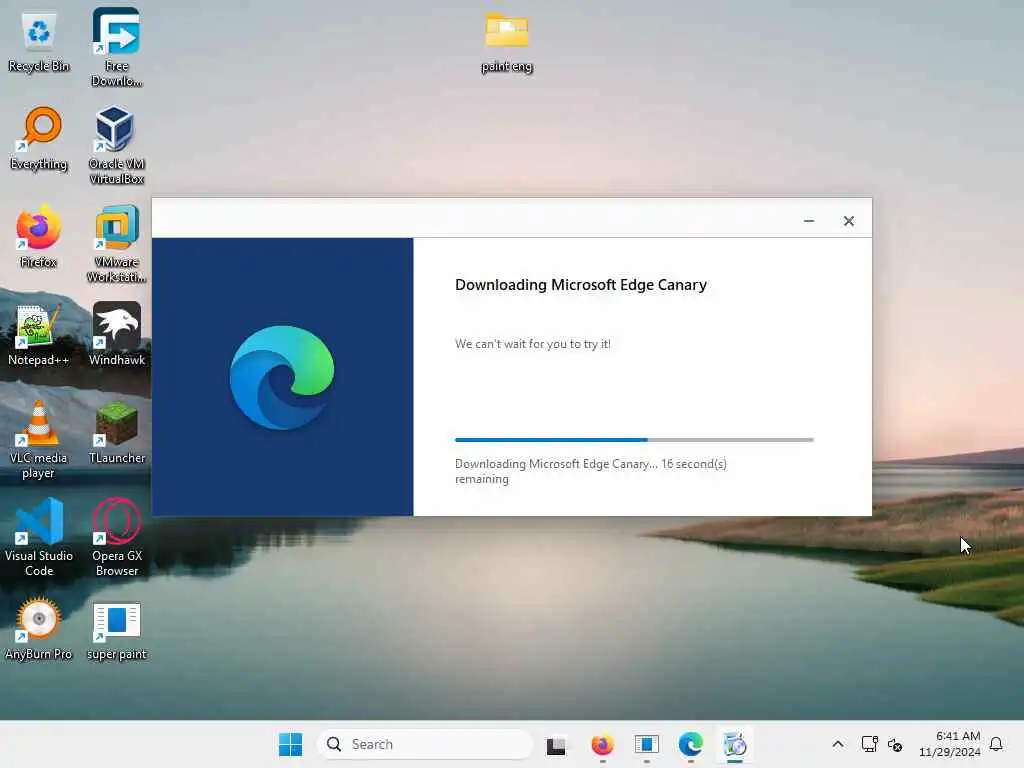Open the network status tray icon

869,744
